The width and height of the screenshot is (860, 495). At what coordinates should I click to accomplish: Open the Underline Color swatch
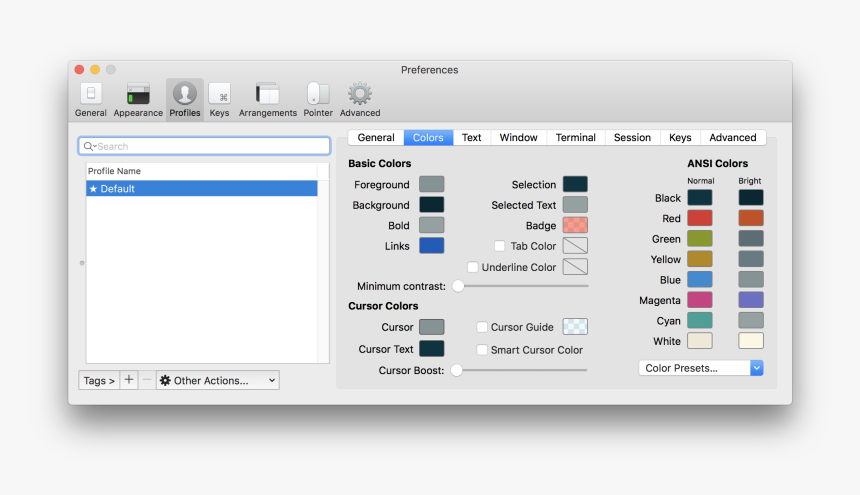point(575,266)
